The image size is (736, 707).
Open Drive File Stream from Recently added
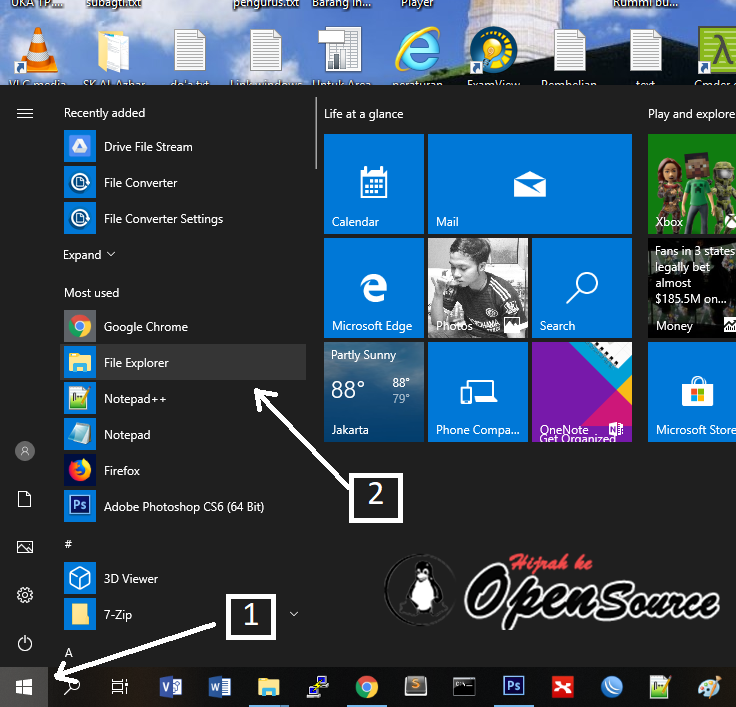183,146
